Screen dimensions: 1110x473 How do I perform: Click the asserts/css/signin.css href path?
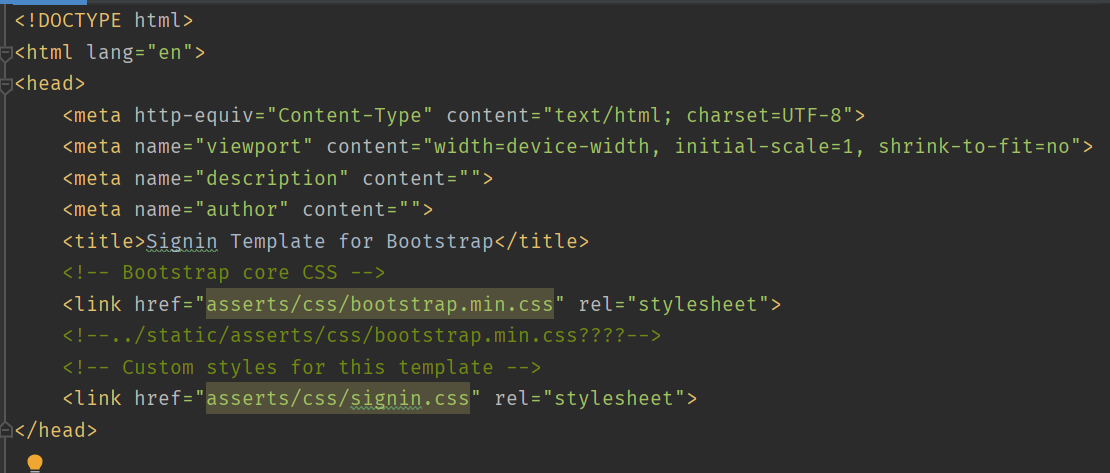338,399
